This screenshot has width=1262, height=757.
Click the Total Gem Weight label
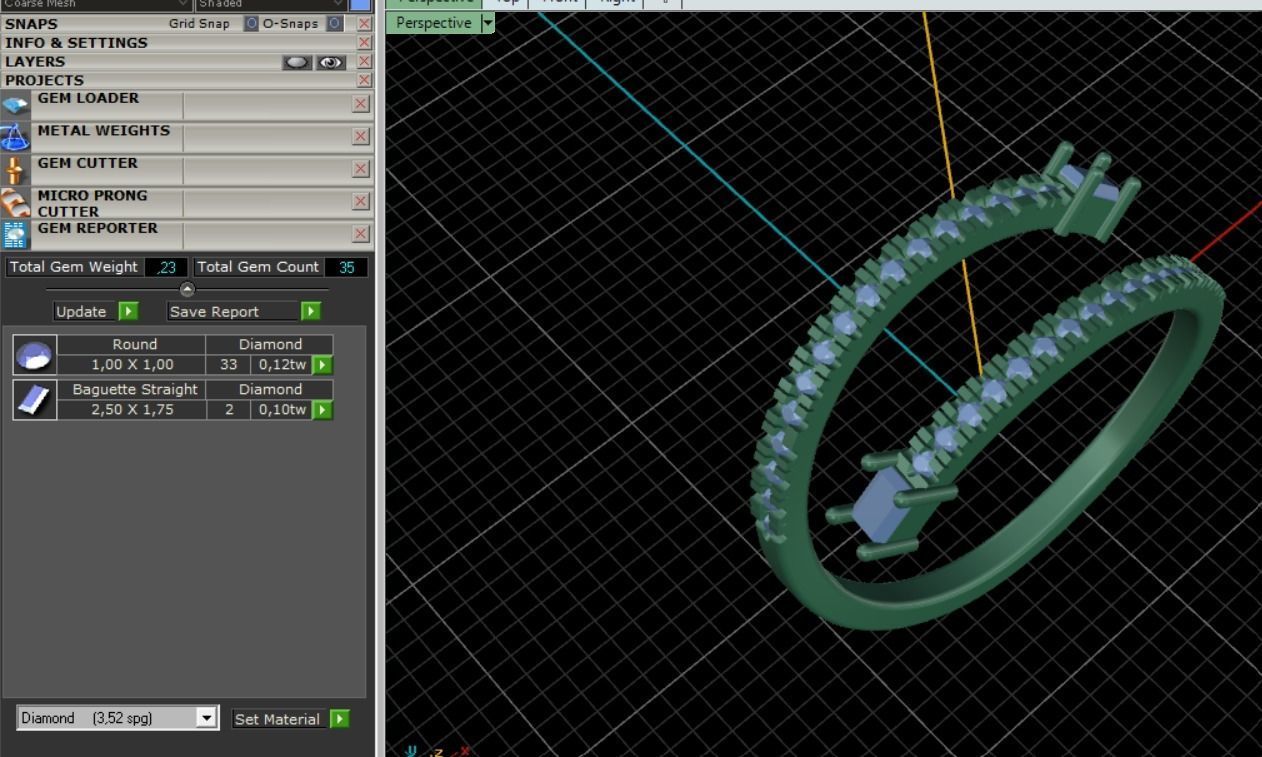coord(73,267)
